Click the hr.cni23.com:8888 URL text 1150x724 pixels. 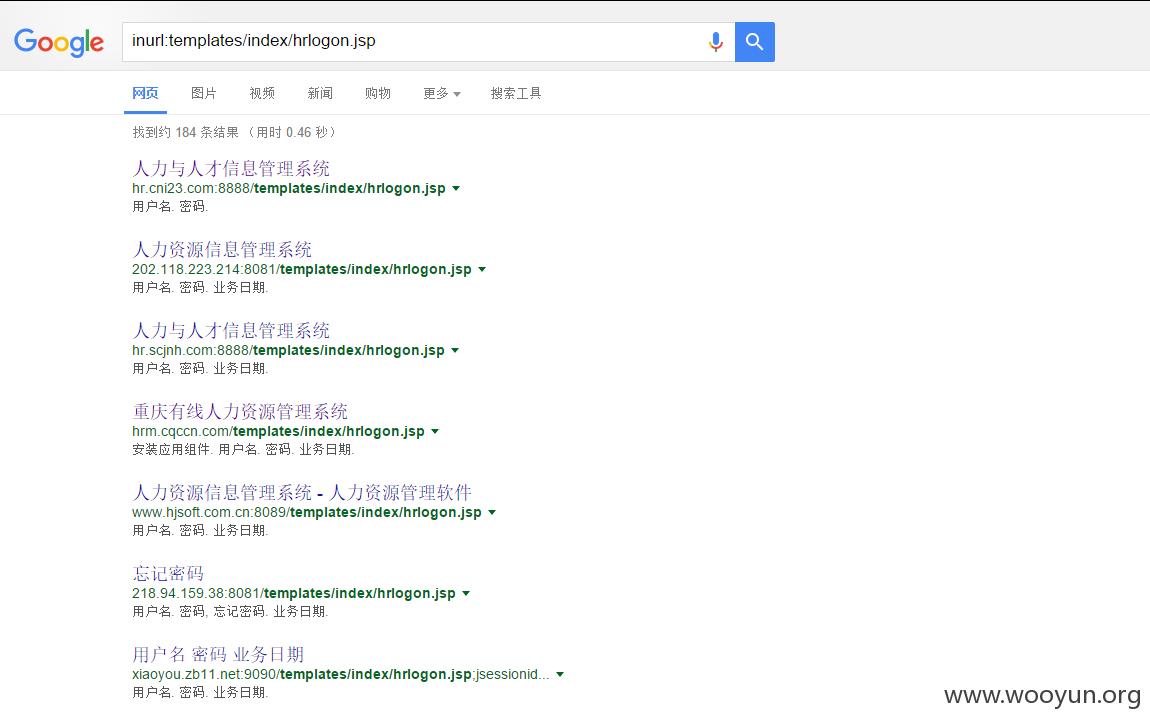point(289,189)
